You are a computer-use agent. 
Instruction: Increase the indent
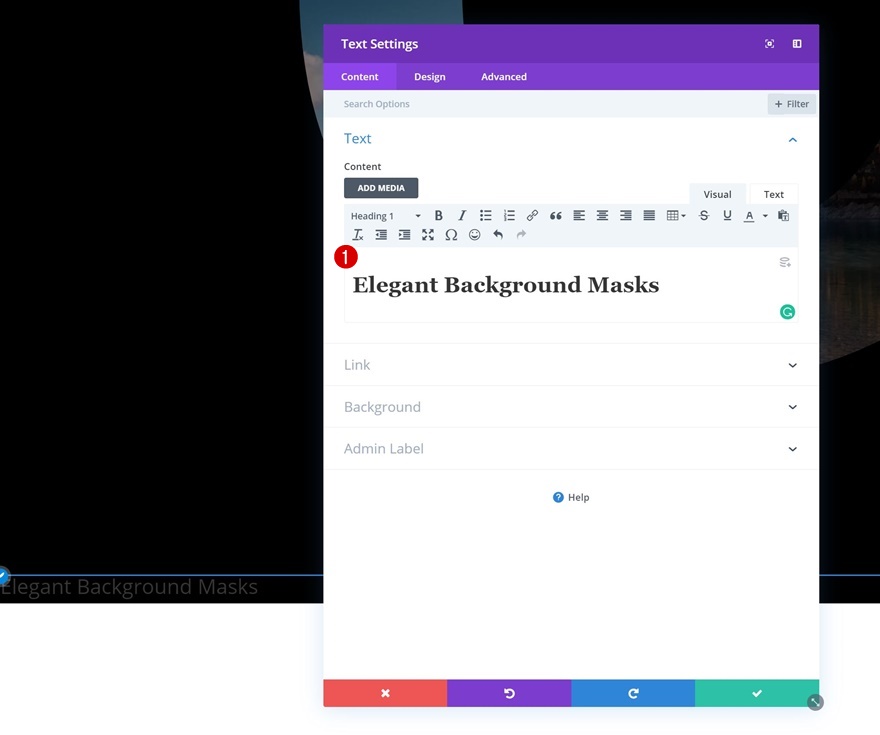405,235
